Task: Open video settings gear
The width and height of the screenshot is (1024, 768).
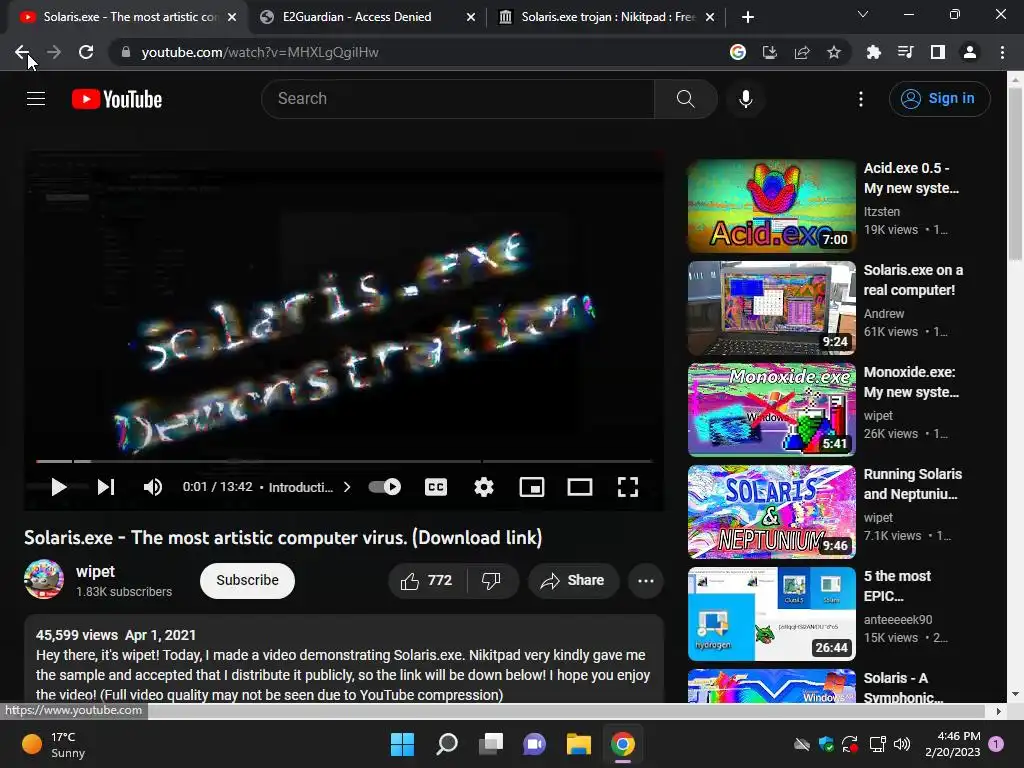Action: 483,487
